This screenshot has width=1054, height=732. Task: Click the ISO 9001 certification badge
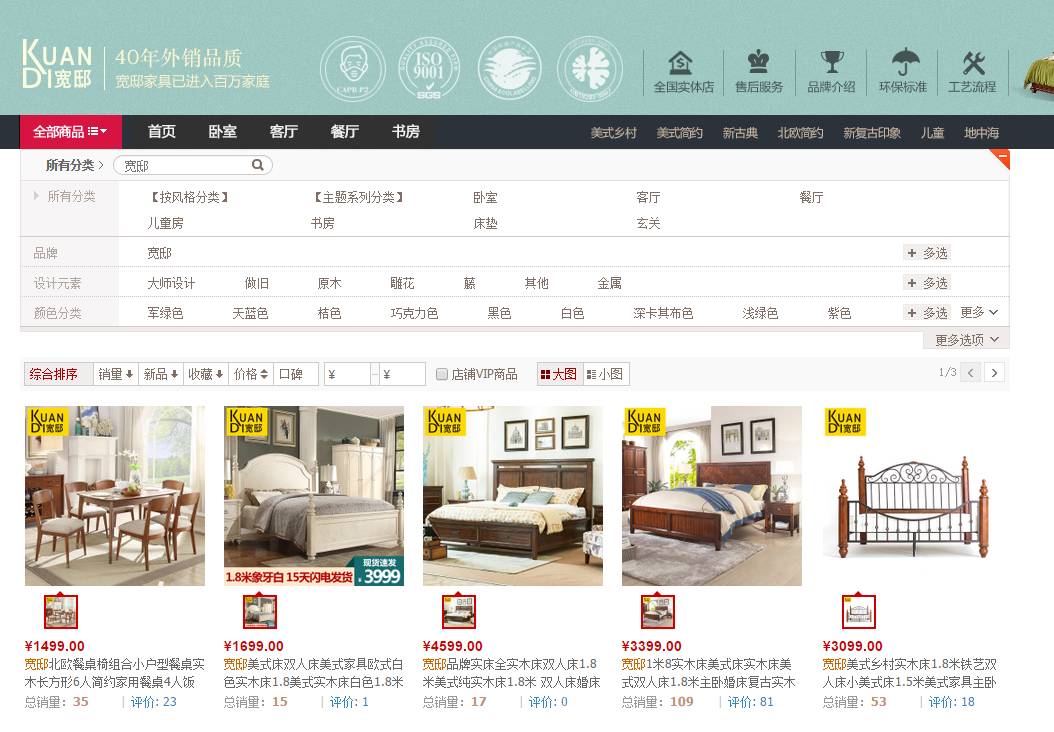429,69
